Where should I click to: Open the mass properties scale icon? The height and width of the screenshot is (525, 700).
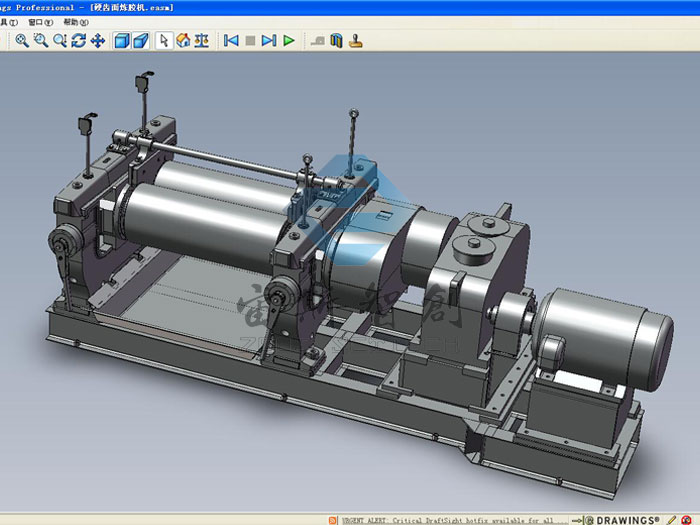click(x=202, y=41)
